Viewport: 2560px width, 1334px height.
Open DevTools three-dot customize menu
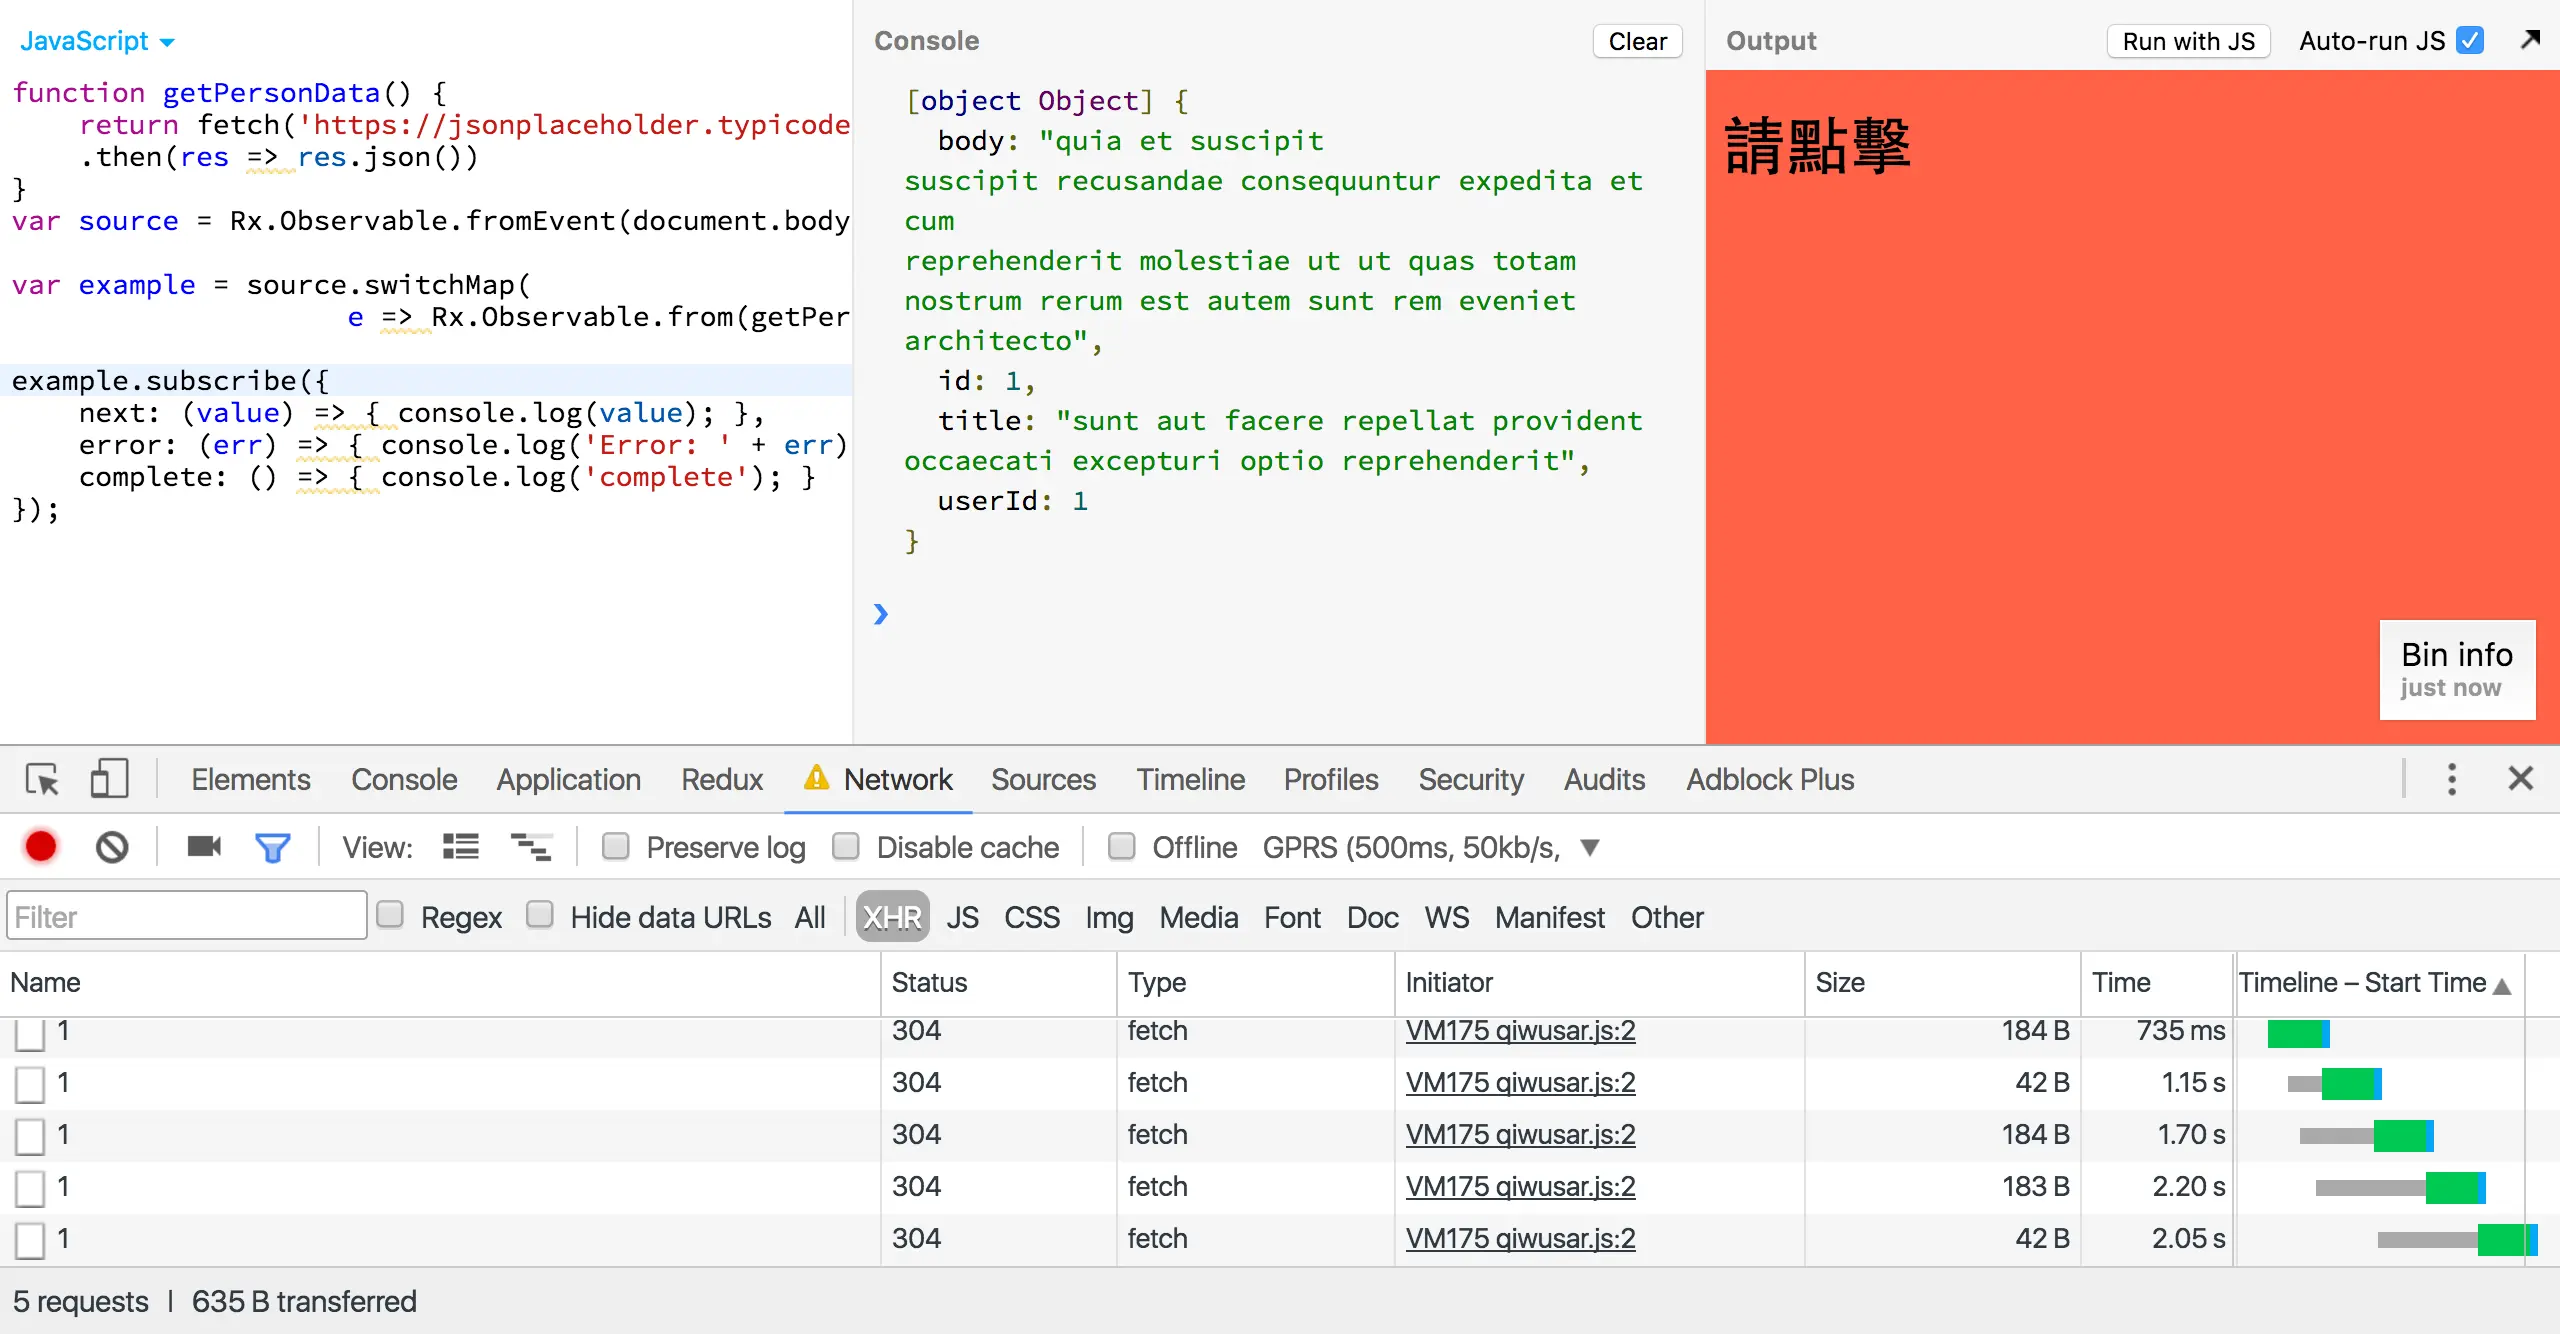tap(2451, 779)
